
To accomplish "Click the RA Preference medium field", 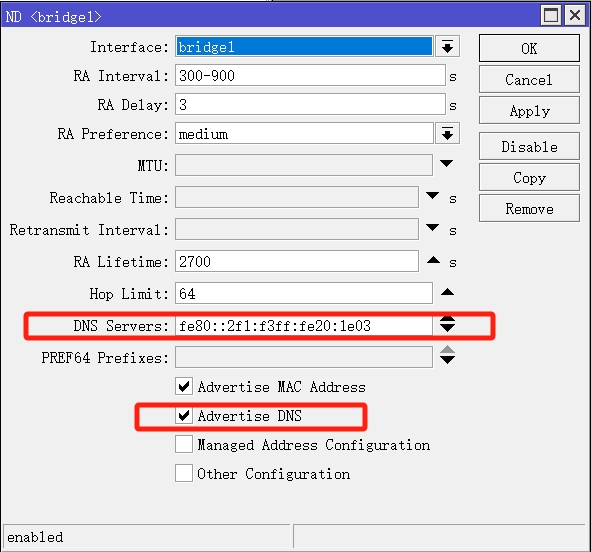I will click(304, 133).
